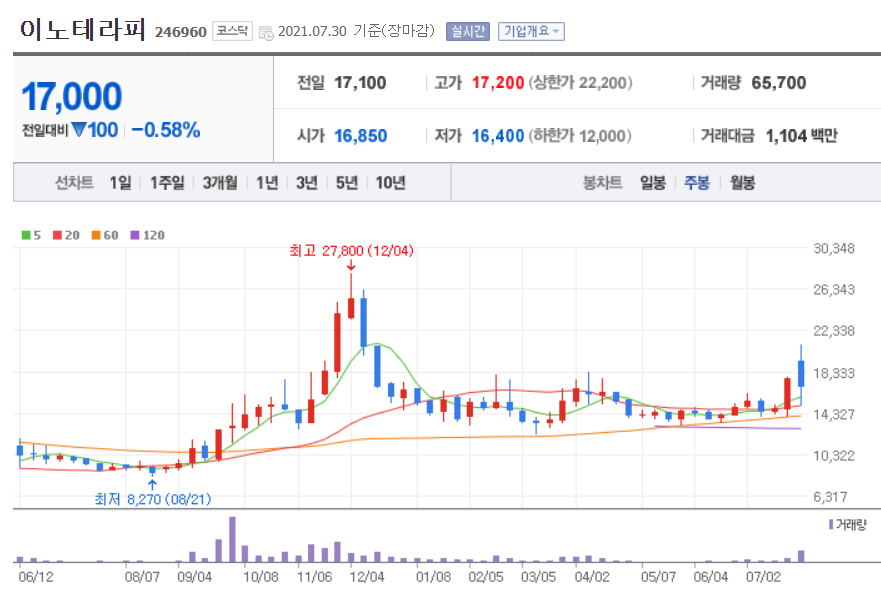Image resolution: width=881 pixels, height=600 pixels.
Task: Click the -0.58% change percentage
Action: 166,130
